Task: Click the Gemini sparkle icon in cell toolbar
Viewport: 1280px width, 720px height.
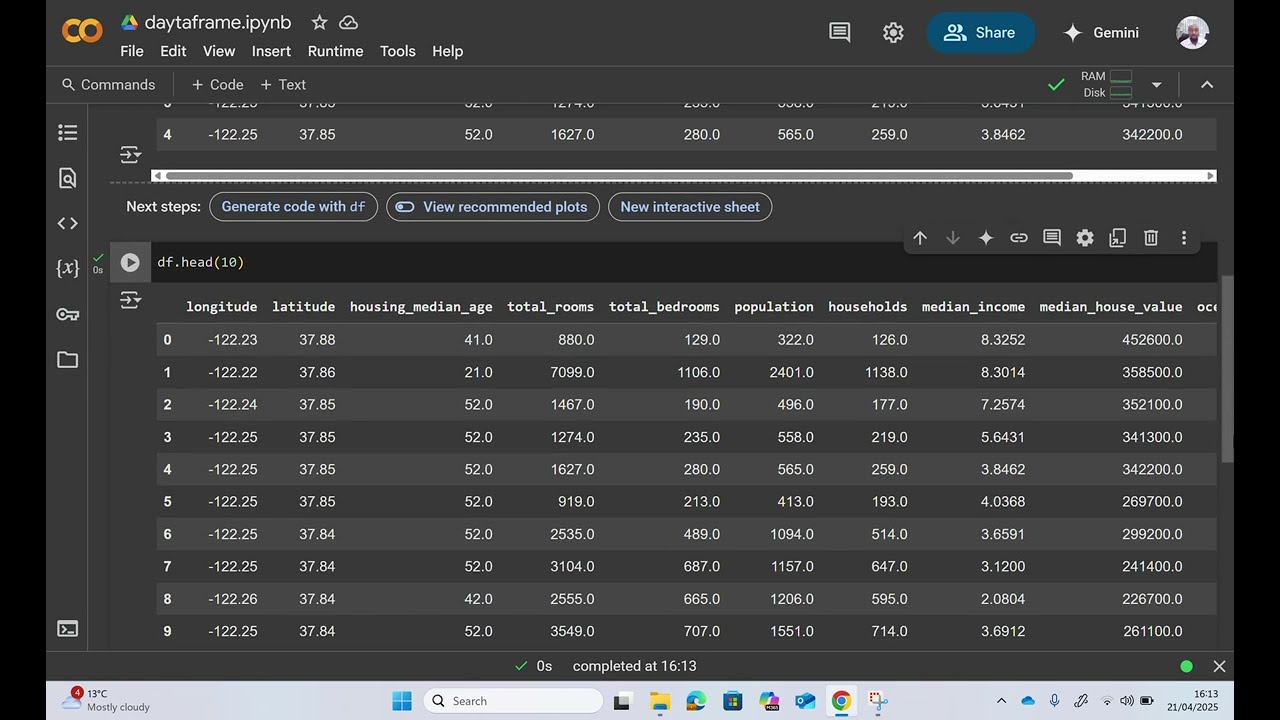Action: (x=986, y=238)
